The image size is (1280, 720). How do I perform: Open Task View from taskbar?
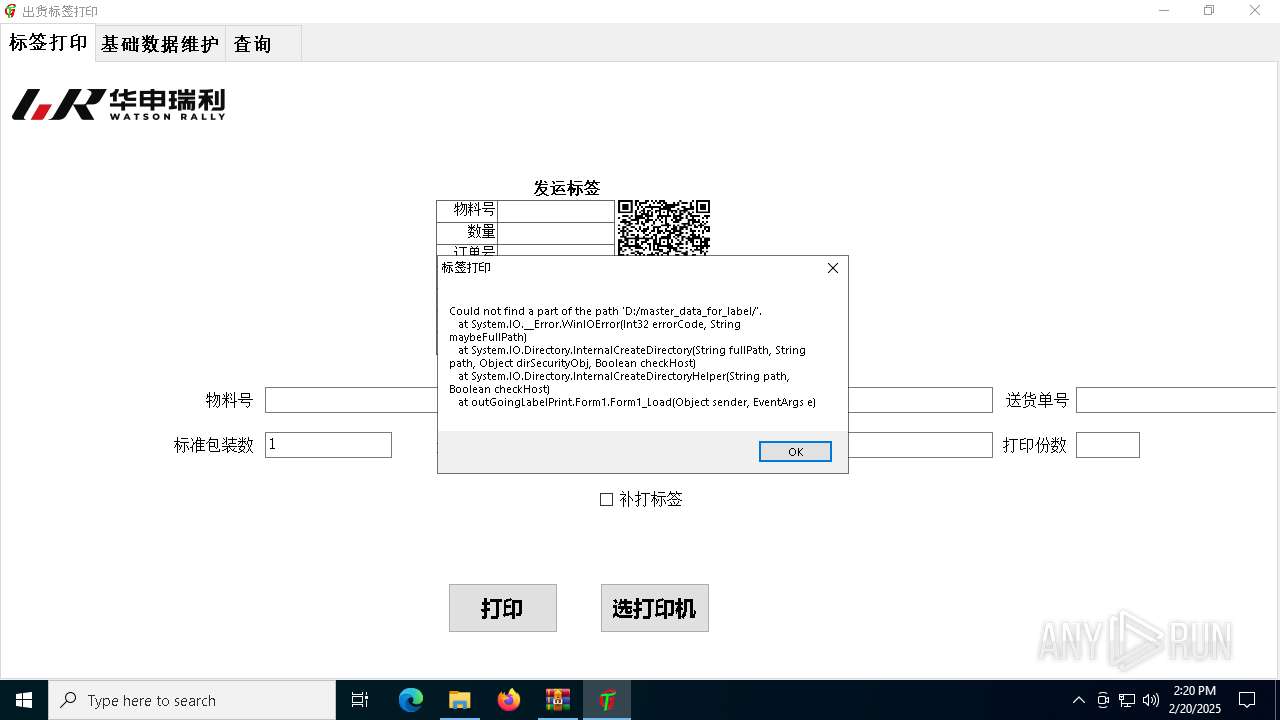pyautogui.click(x=360, y=700)
